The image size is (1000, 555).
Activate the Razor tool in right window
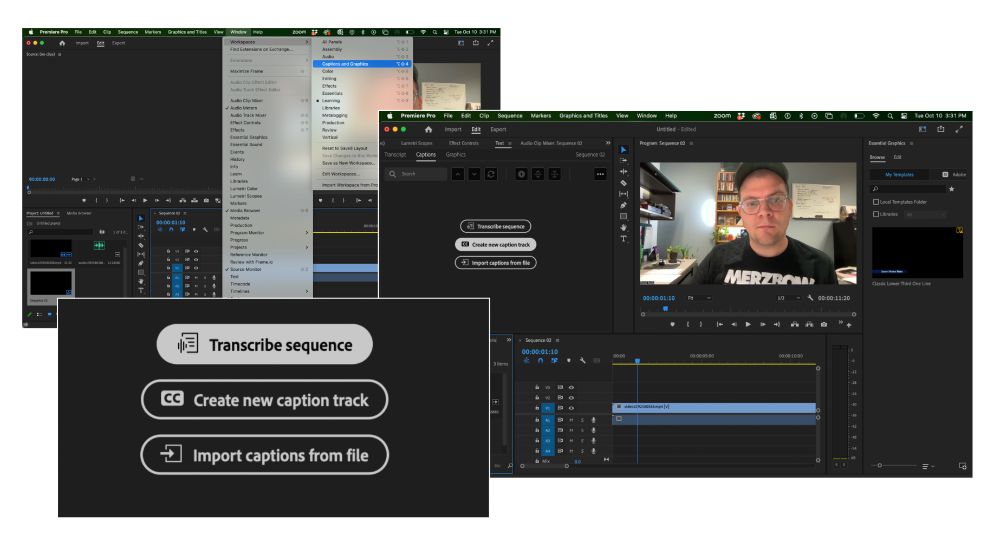tap(624, 183)
